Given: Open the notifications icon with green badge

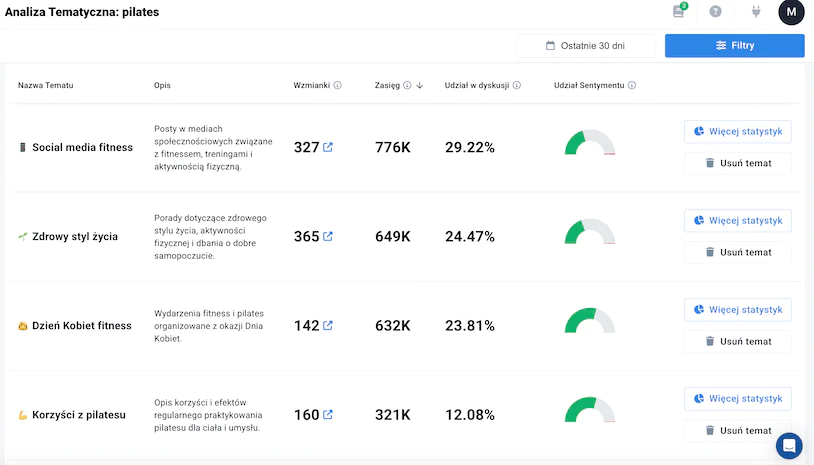Looking at the screenshot, I should (680, 11).
